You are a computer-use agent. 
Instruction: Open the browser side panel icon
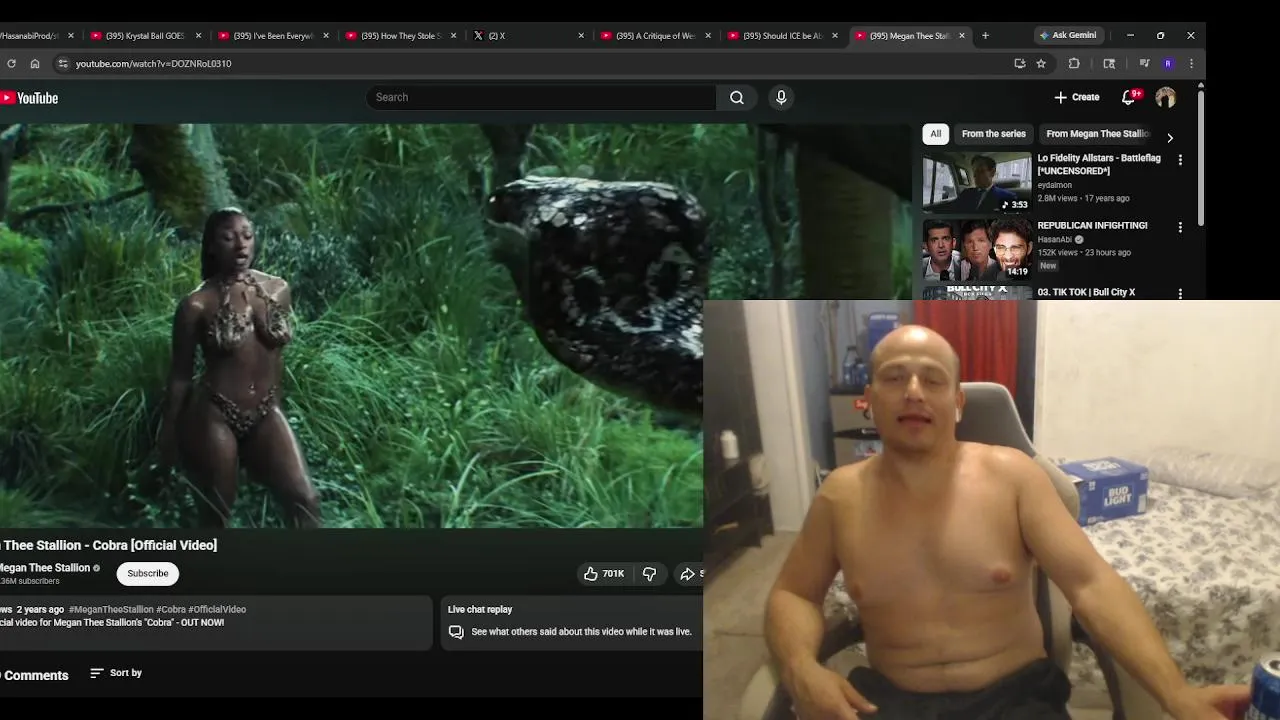click(1109, 63)
